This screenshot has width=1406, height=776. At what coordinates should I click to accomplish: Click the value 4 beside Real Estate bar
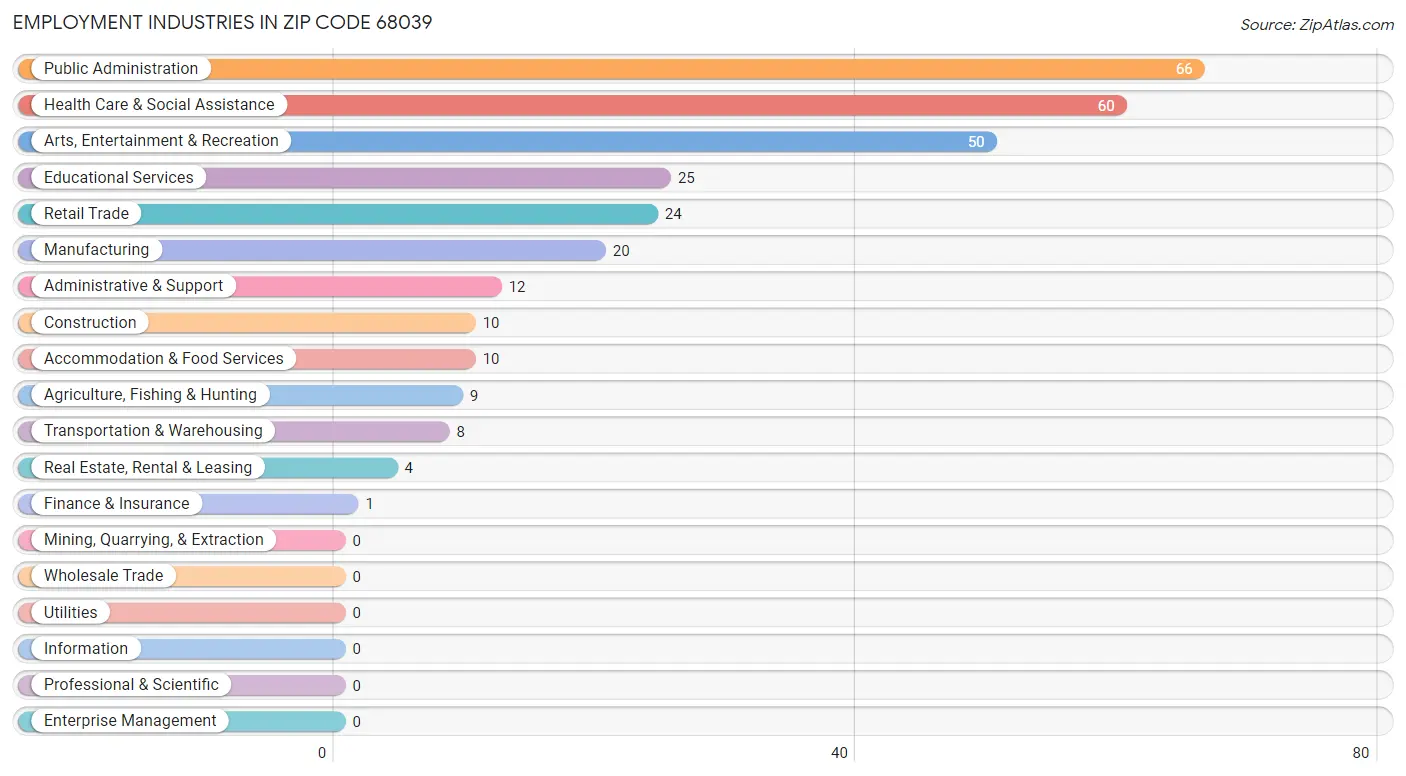coord(409,468)
